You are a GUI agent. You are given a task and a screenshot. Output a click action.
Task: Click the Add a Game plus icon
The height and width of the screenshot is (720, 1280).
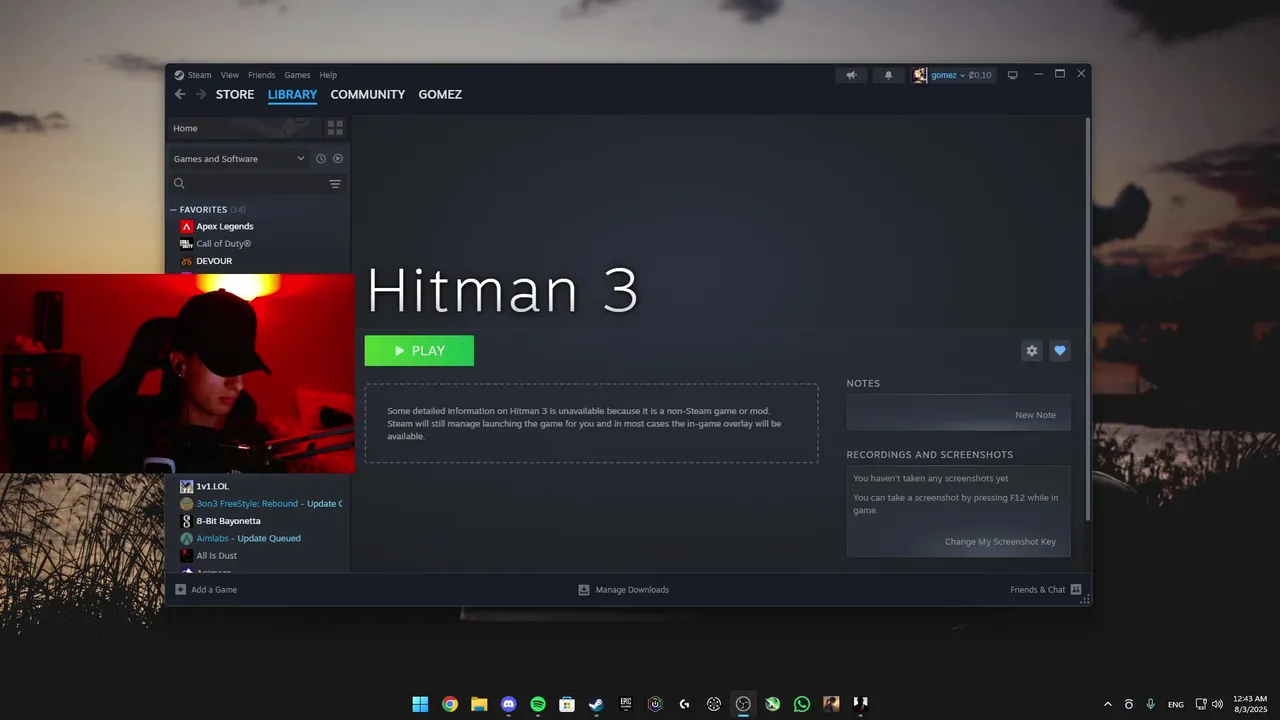(181, 590)
